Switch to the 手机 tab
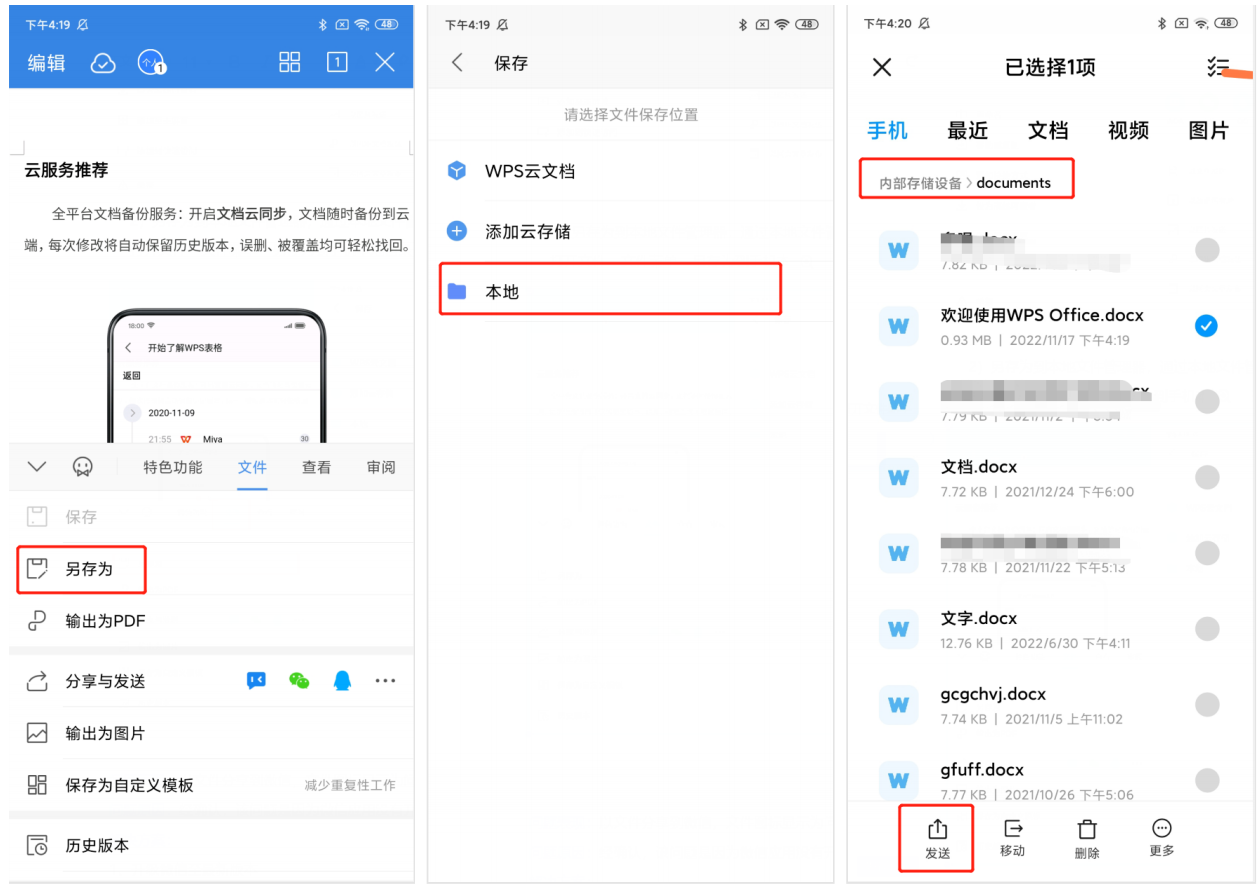The image size is (1257, 884). [887, 130]
